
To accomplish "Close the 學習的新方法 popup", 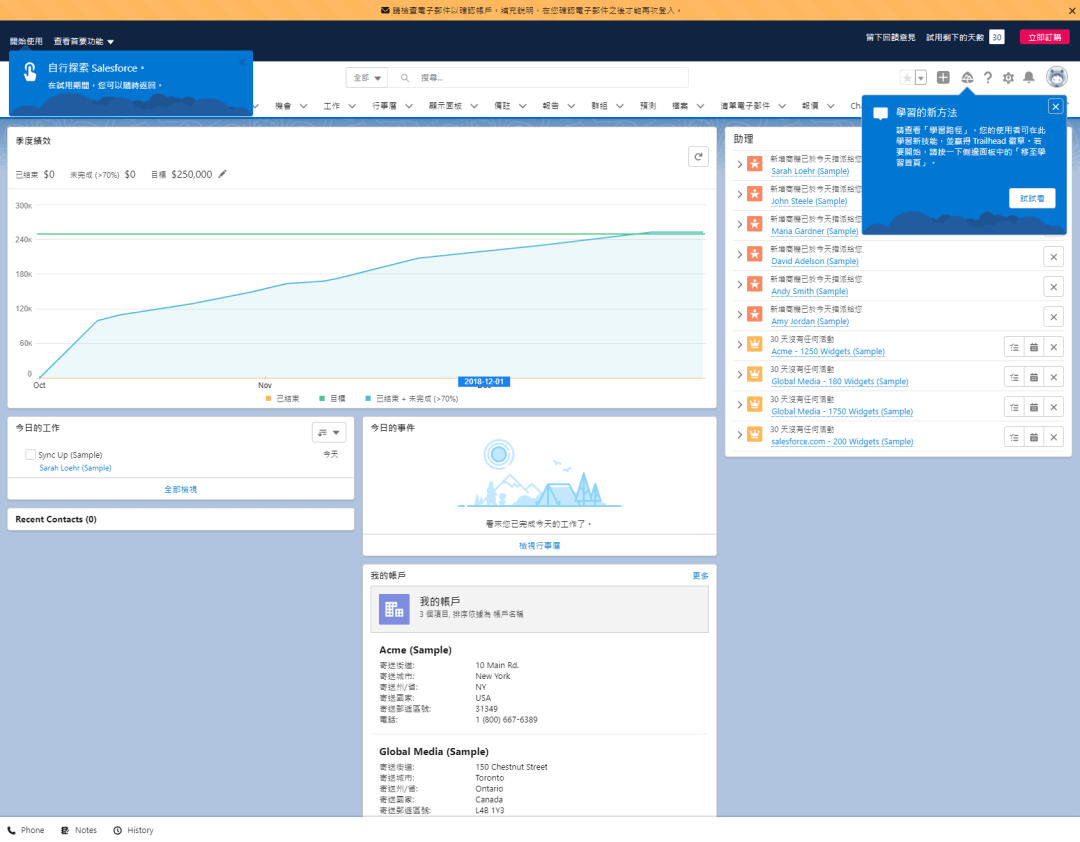I will coord(1055,107).
